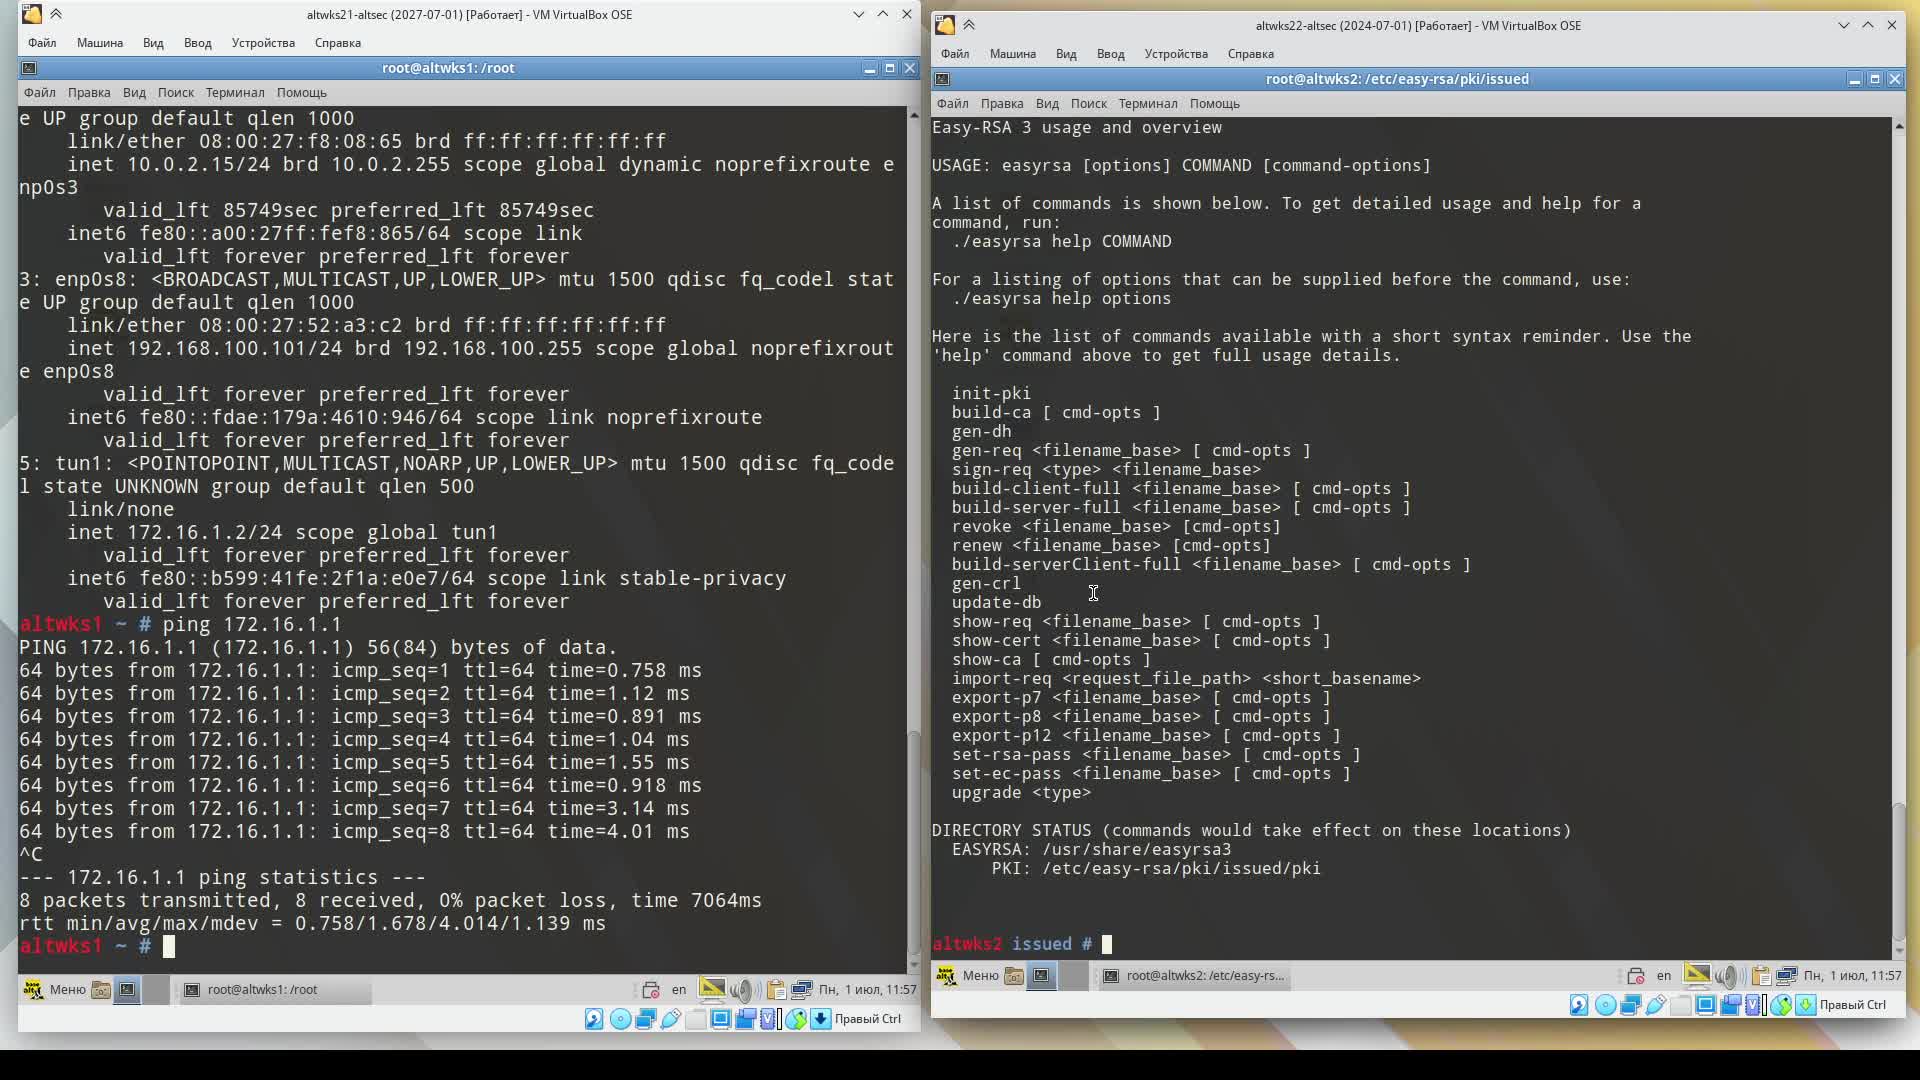Click altwks2 'issued #' prompt cursor

click(x=1107, y=944)
